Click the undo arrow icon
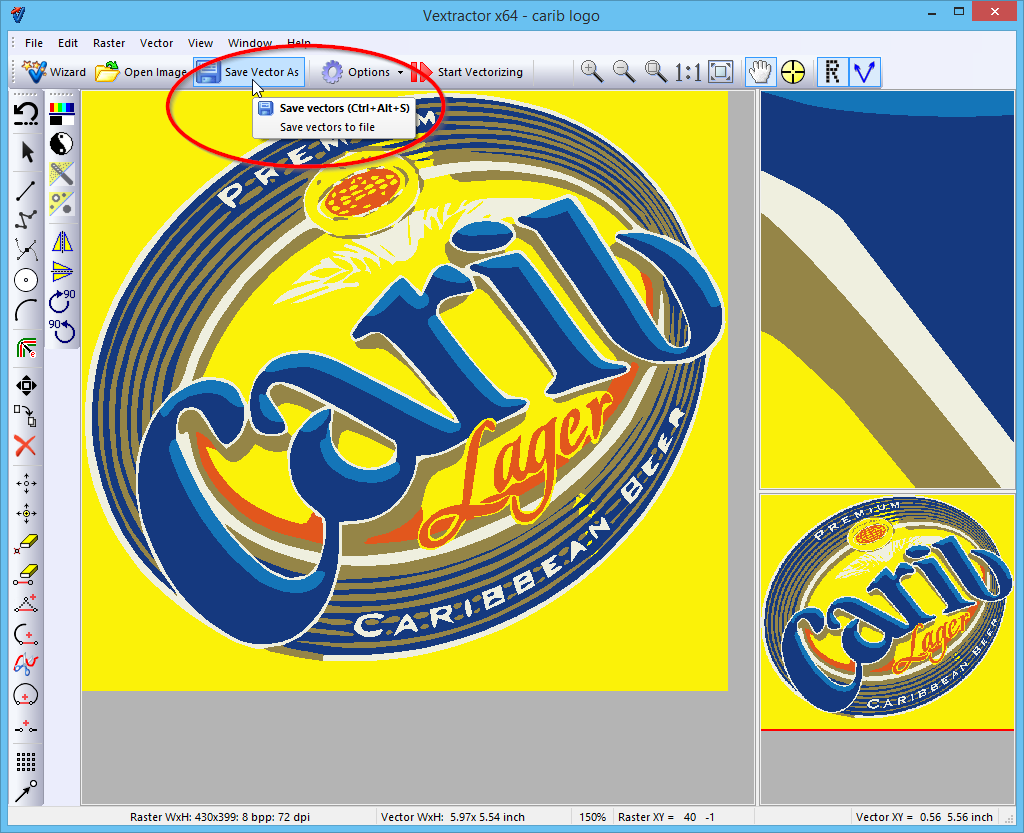 coord(27,114)
